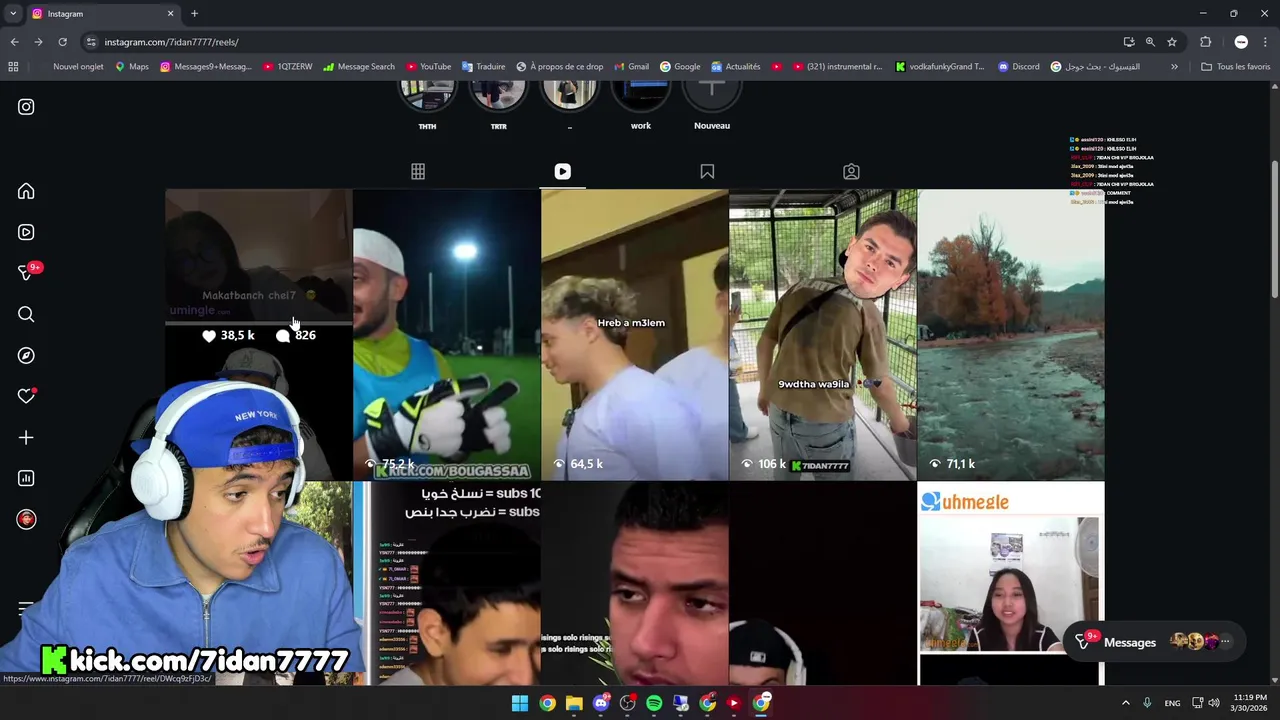Open the Dashboard chart icon in sidebar
Image resolution: width=1280 pixels, height=720 pixels.
pyautogui.click(x=26, y=478)
